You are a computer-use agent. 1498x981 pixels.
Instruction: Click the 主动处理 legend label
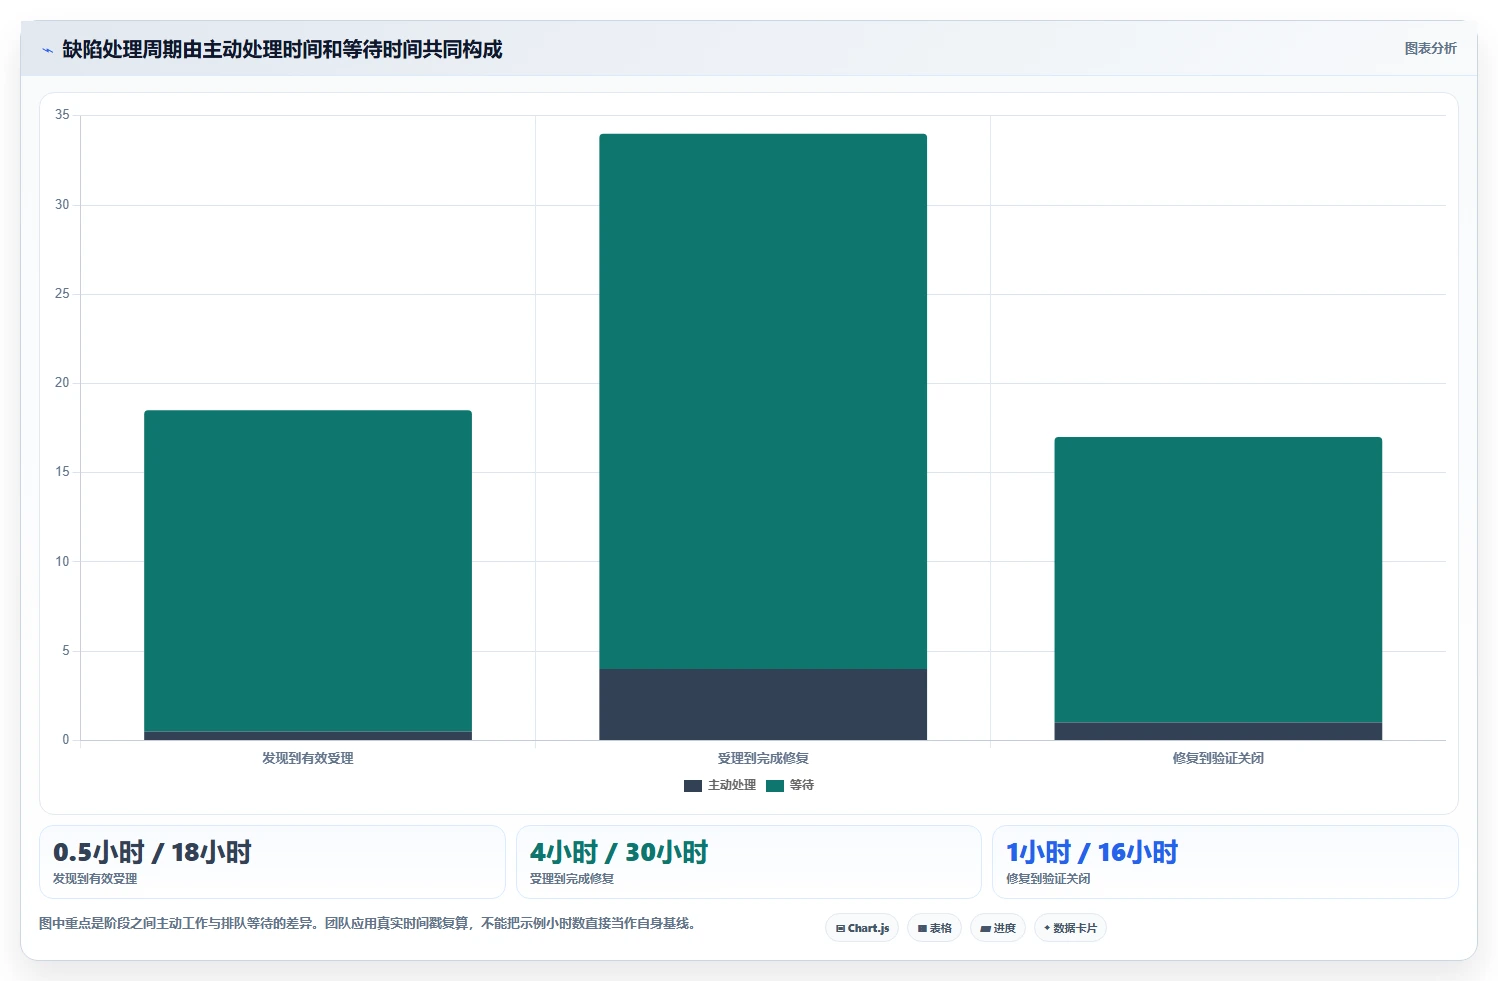(x=732, y=785)
